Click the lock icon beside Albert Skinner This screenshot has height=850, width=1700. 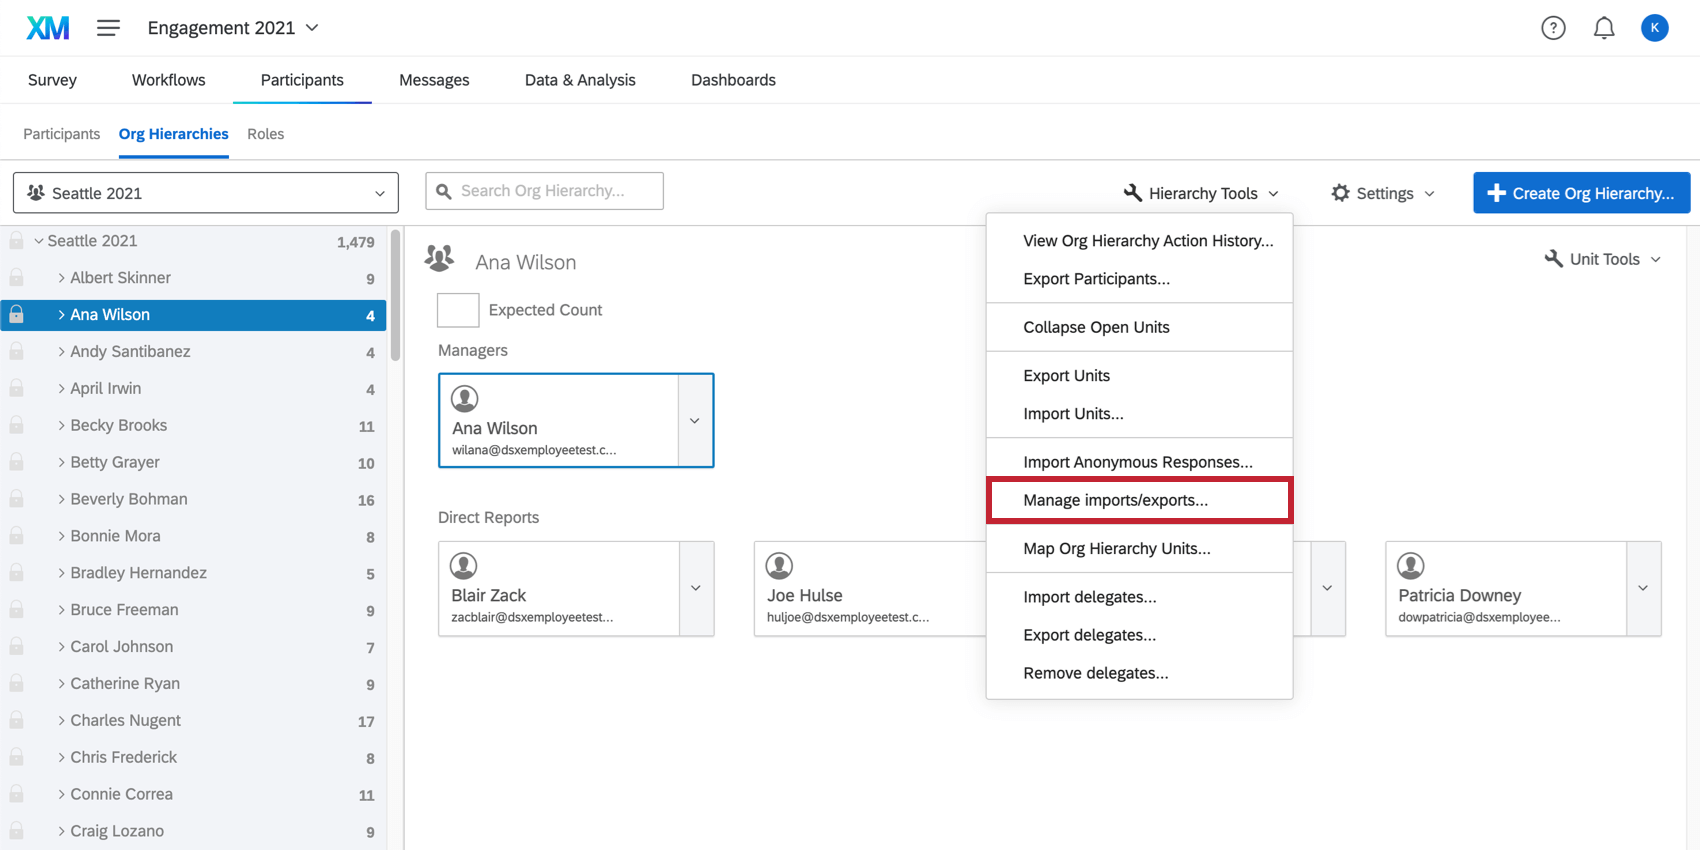click(17, 278)
